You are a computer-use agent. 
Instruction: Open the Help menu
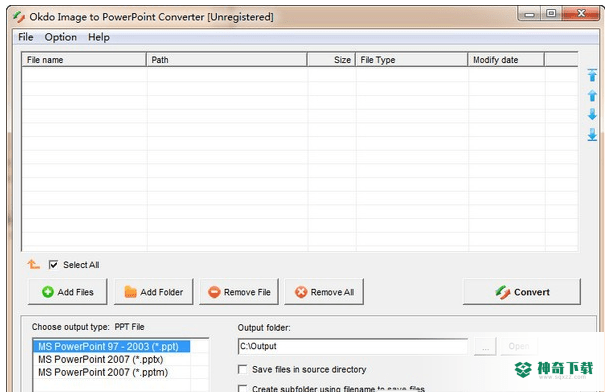tap(99, 37)
